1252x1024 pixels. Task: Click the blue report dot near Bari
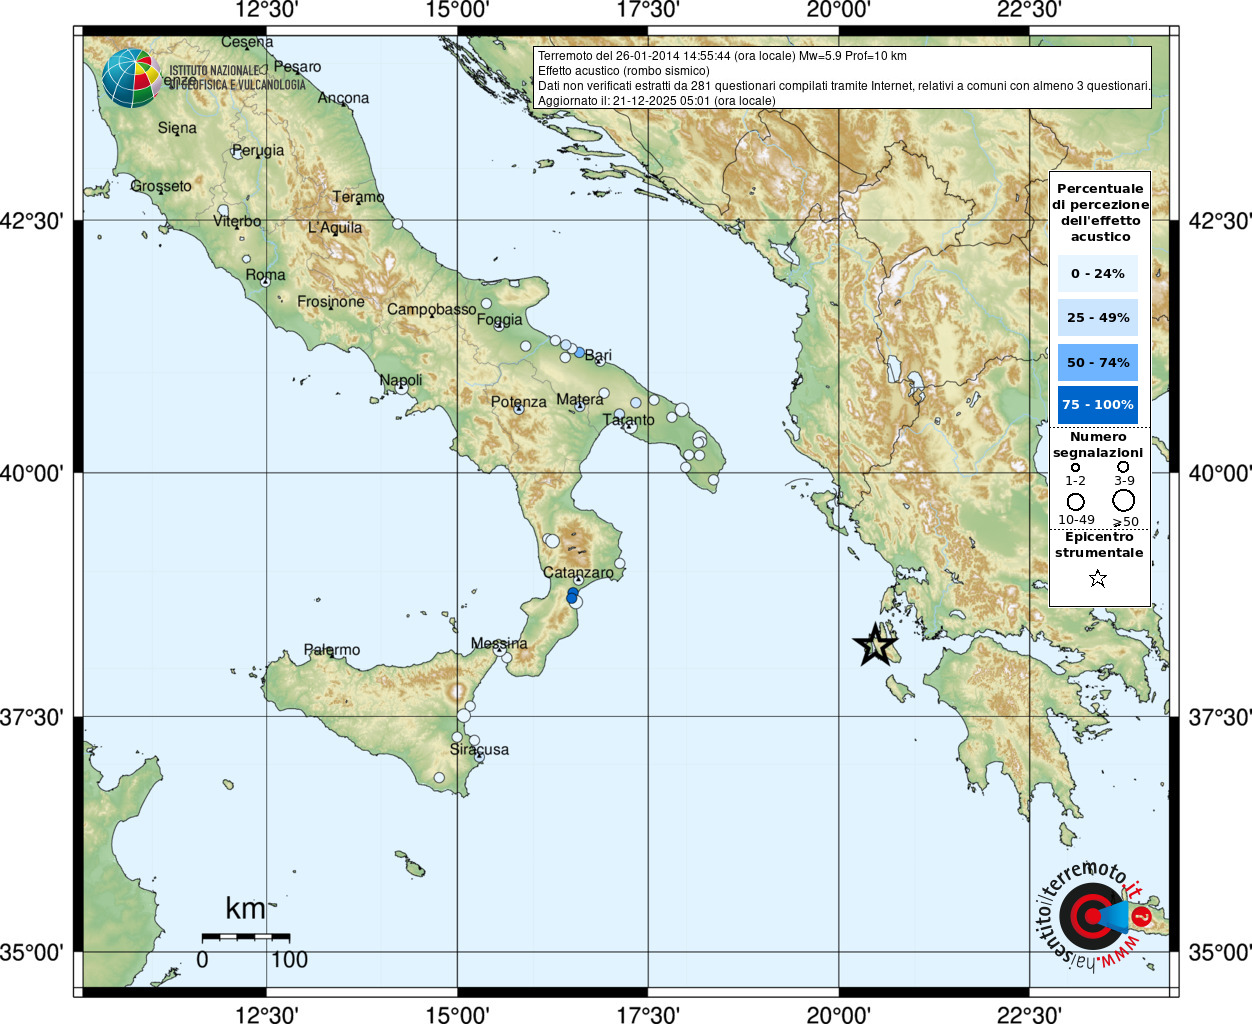[579, 352]
